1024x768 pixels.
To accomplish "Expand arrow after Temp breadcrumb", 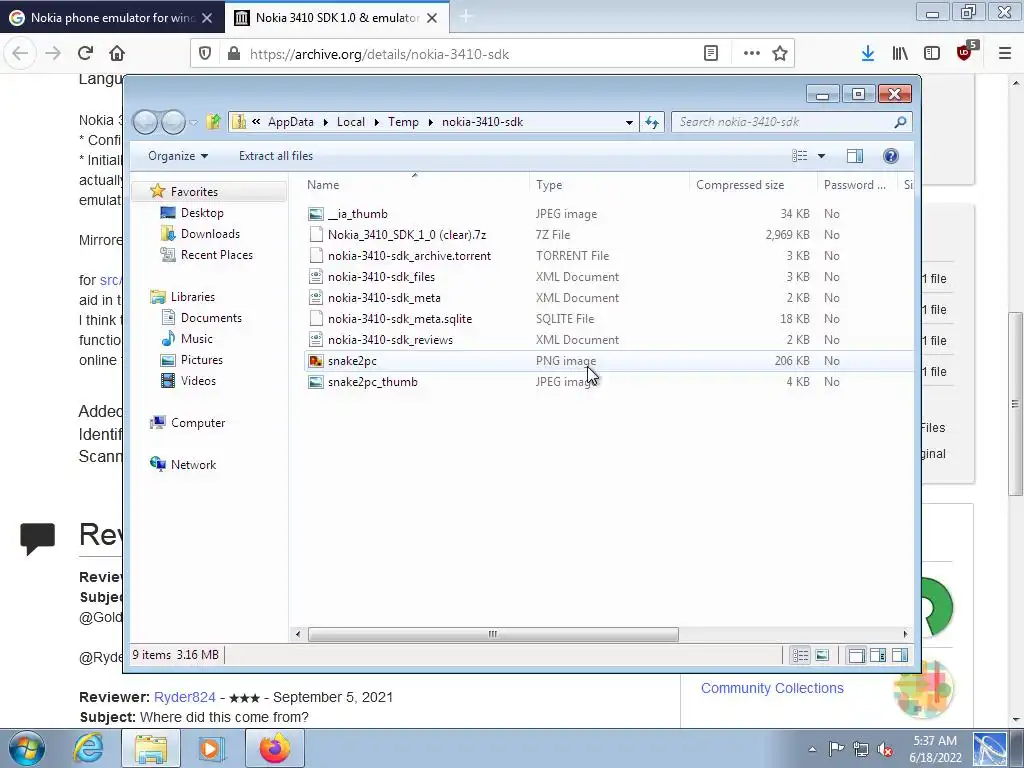I will coord(430,122).
